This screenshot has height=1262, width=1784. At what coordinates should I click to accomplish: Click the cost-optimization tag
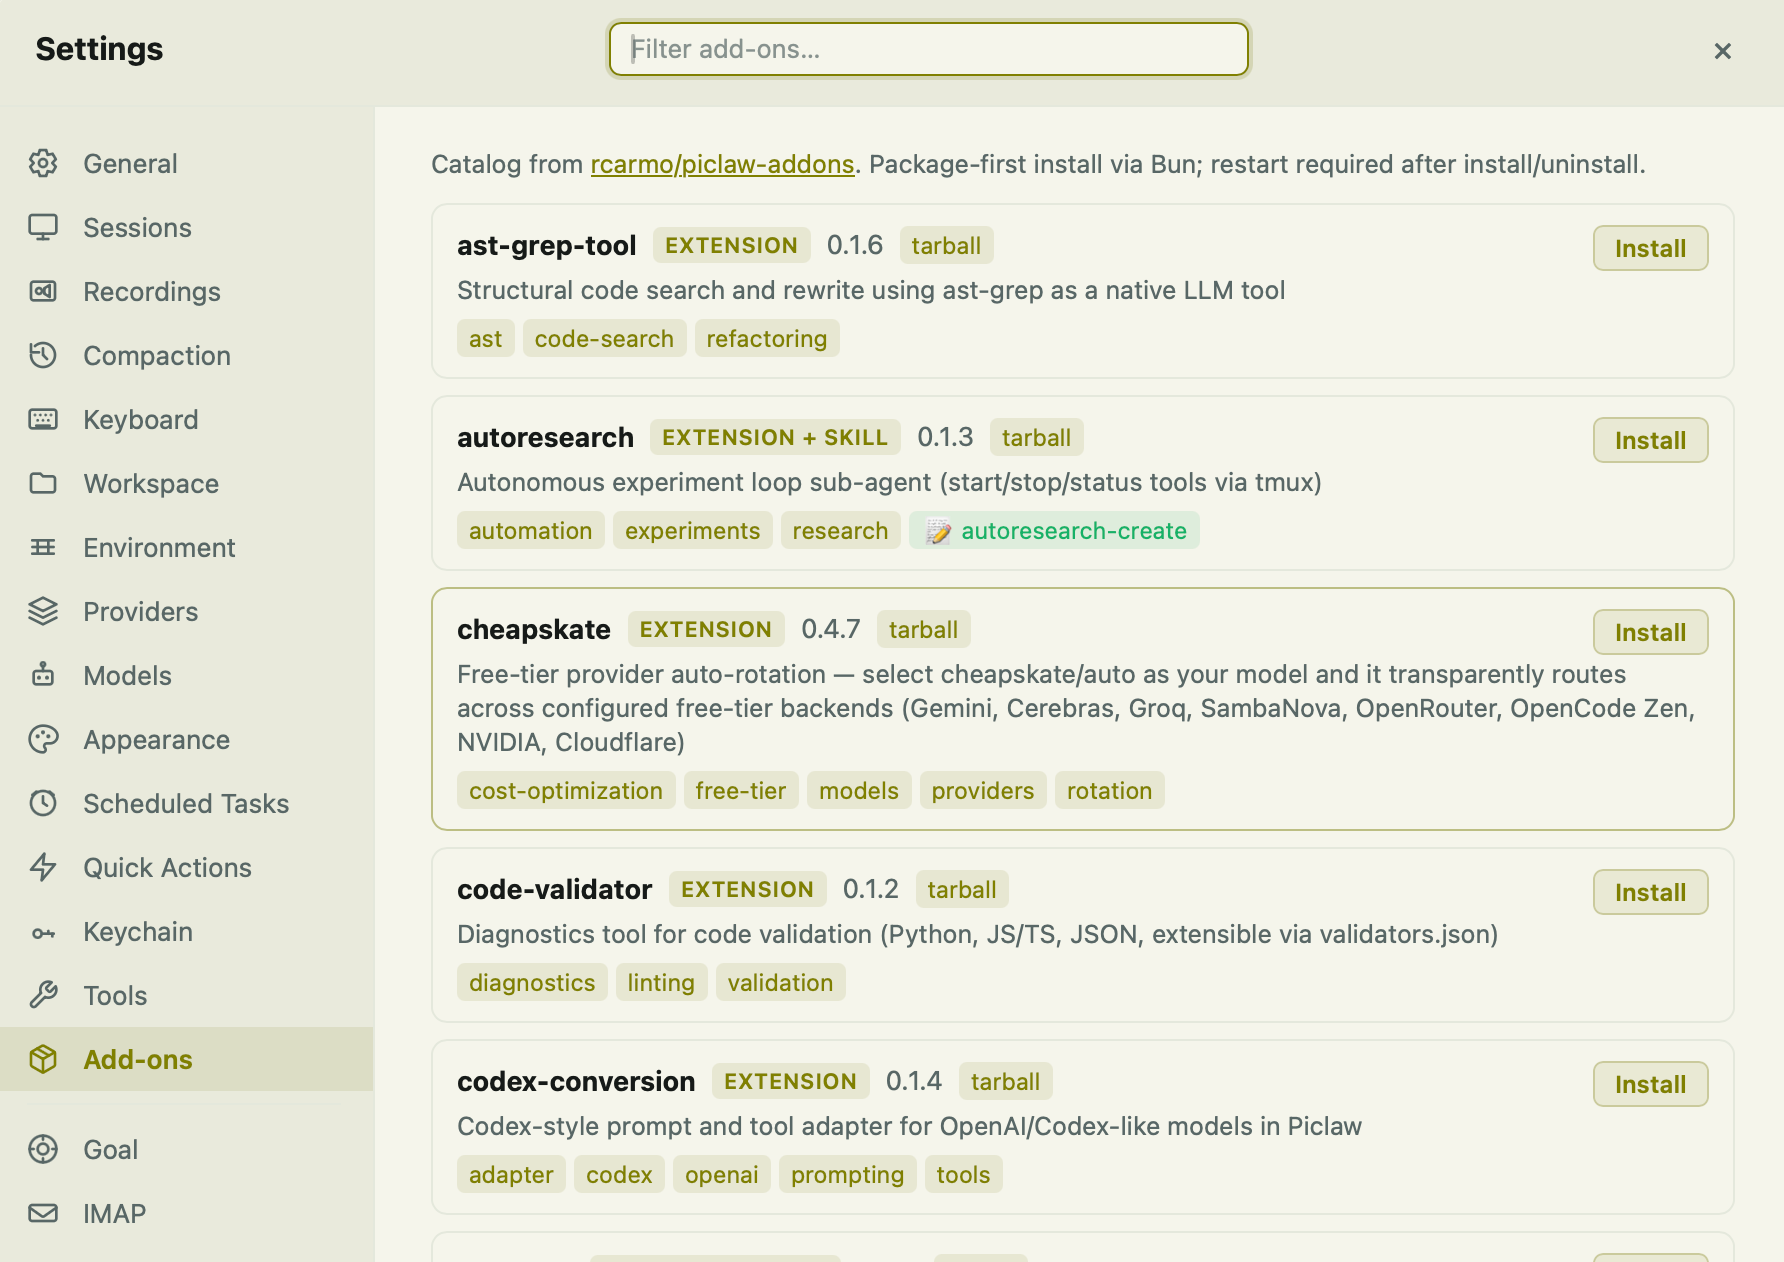566,790
